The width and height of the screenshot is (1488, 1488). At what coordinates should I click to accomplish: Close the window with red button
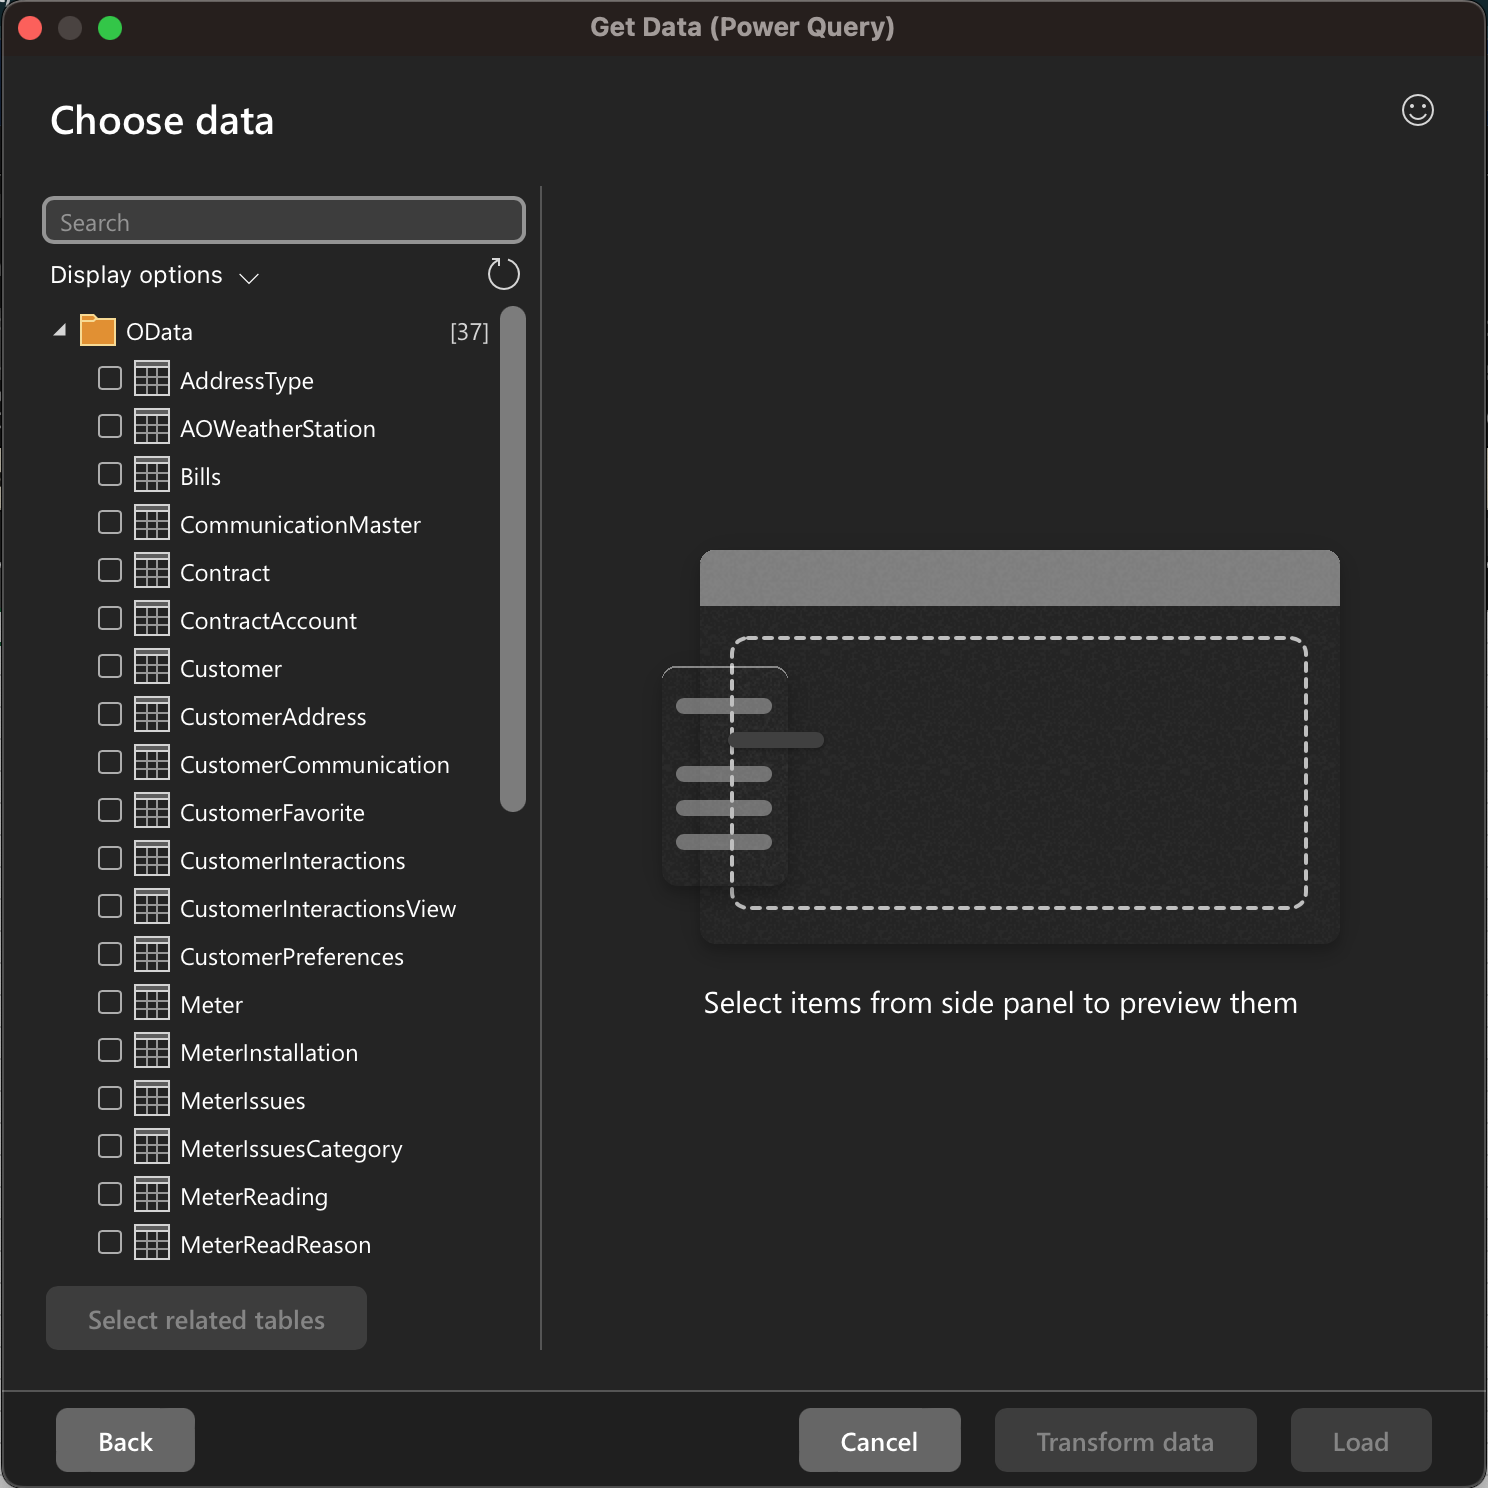point(30,28)
